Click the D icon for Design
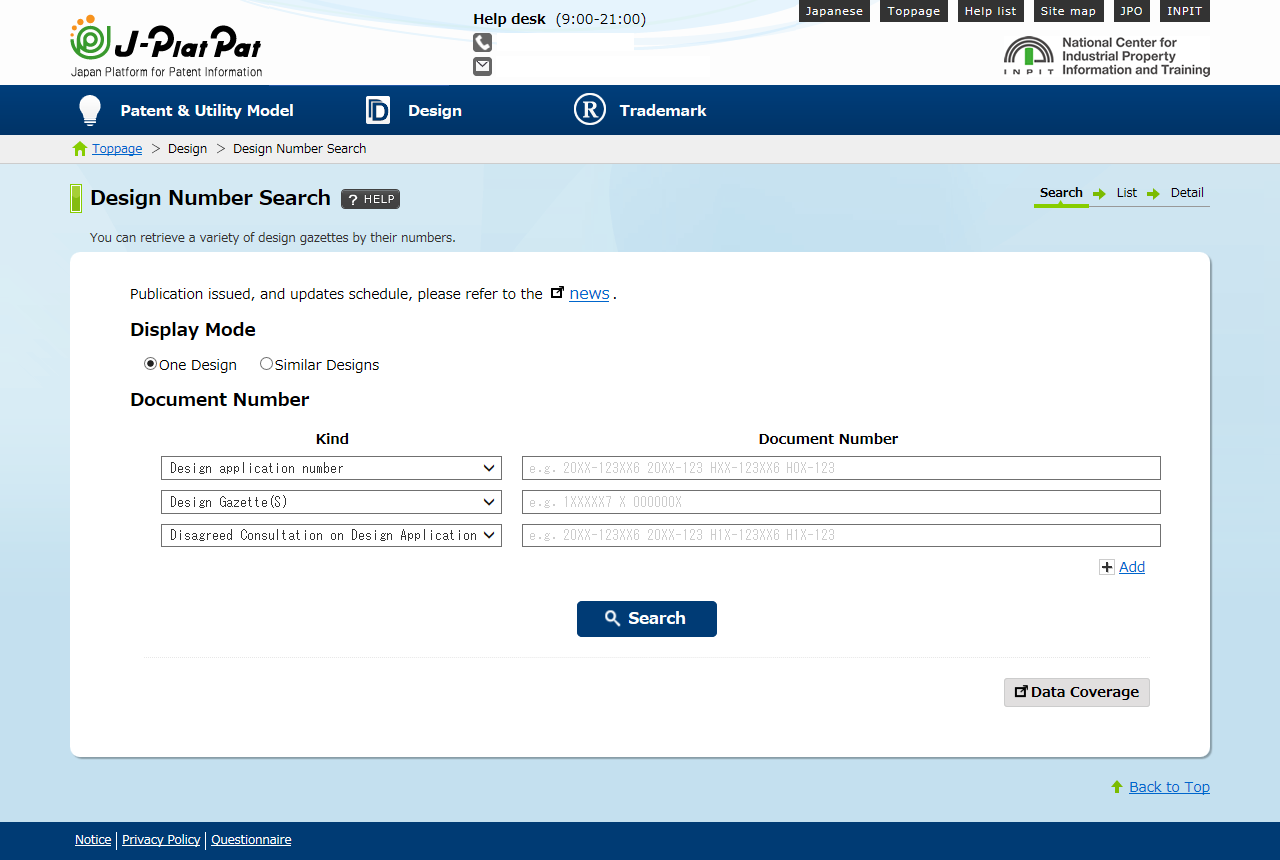Viewport: 1280px width, 860px height. [x=377, y=110]
